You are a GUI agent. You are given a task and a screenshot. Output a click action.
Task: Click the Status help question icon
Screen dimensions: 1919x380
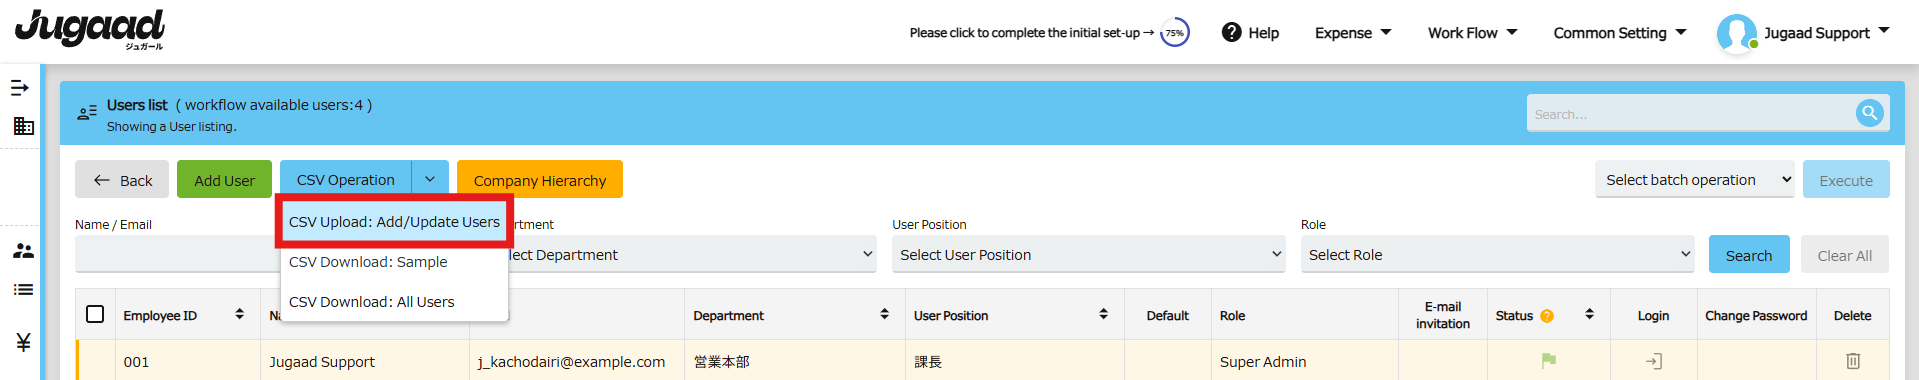(1547, 316)
